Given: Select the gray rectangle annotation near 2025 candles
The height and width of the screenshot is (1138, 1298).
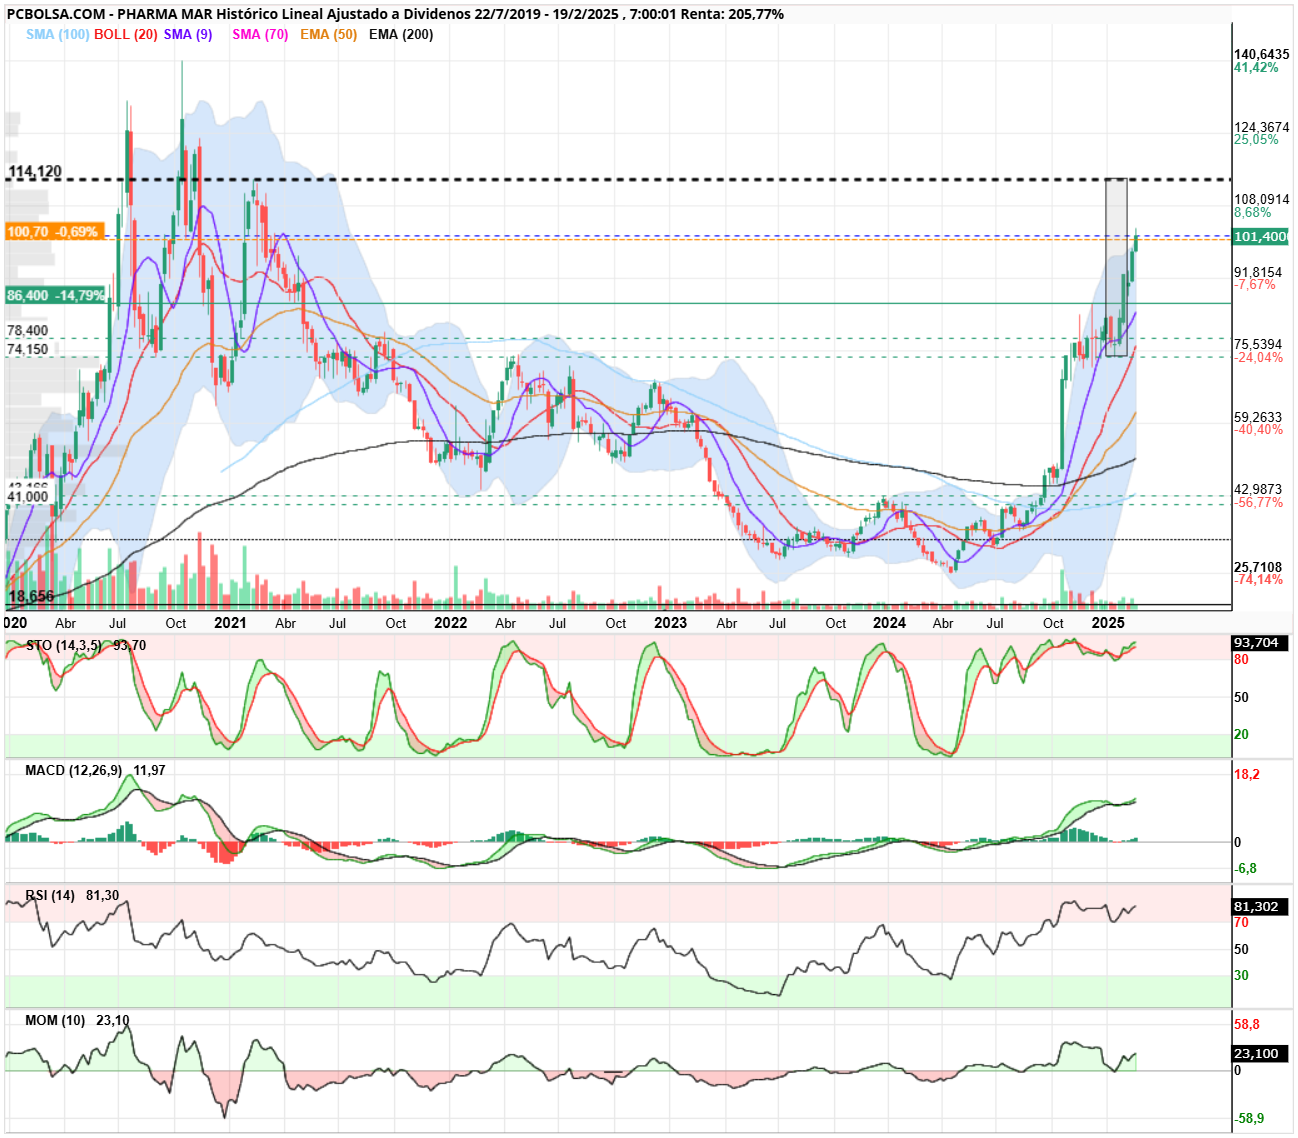Looking at the screenshot, I should (x=1116, y=267).
